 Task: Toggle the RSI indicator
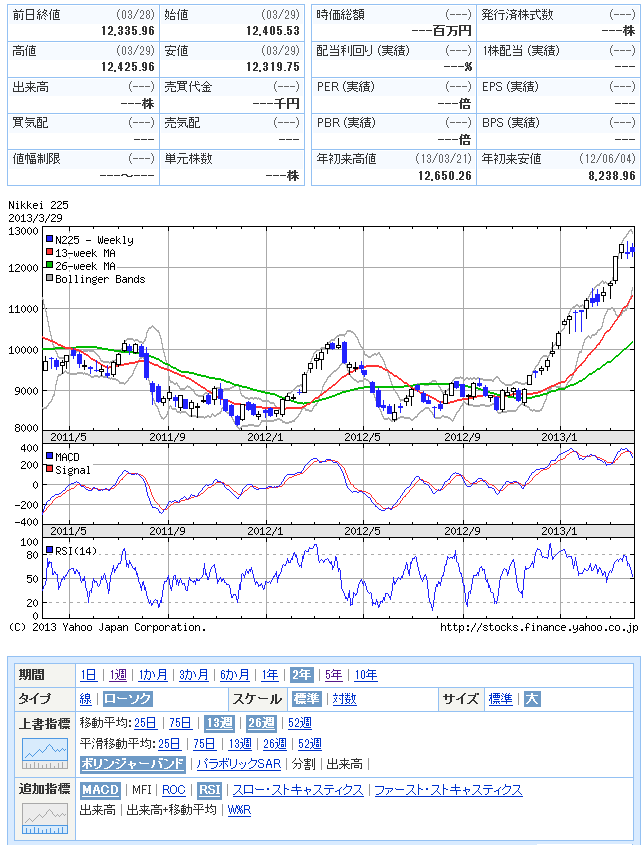(209, 790)
